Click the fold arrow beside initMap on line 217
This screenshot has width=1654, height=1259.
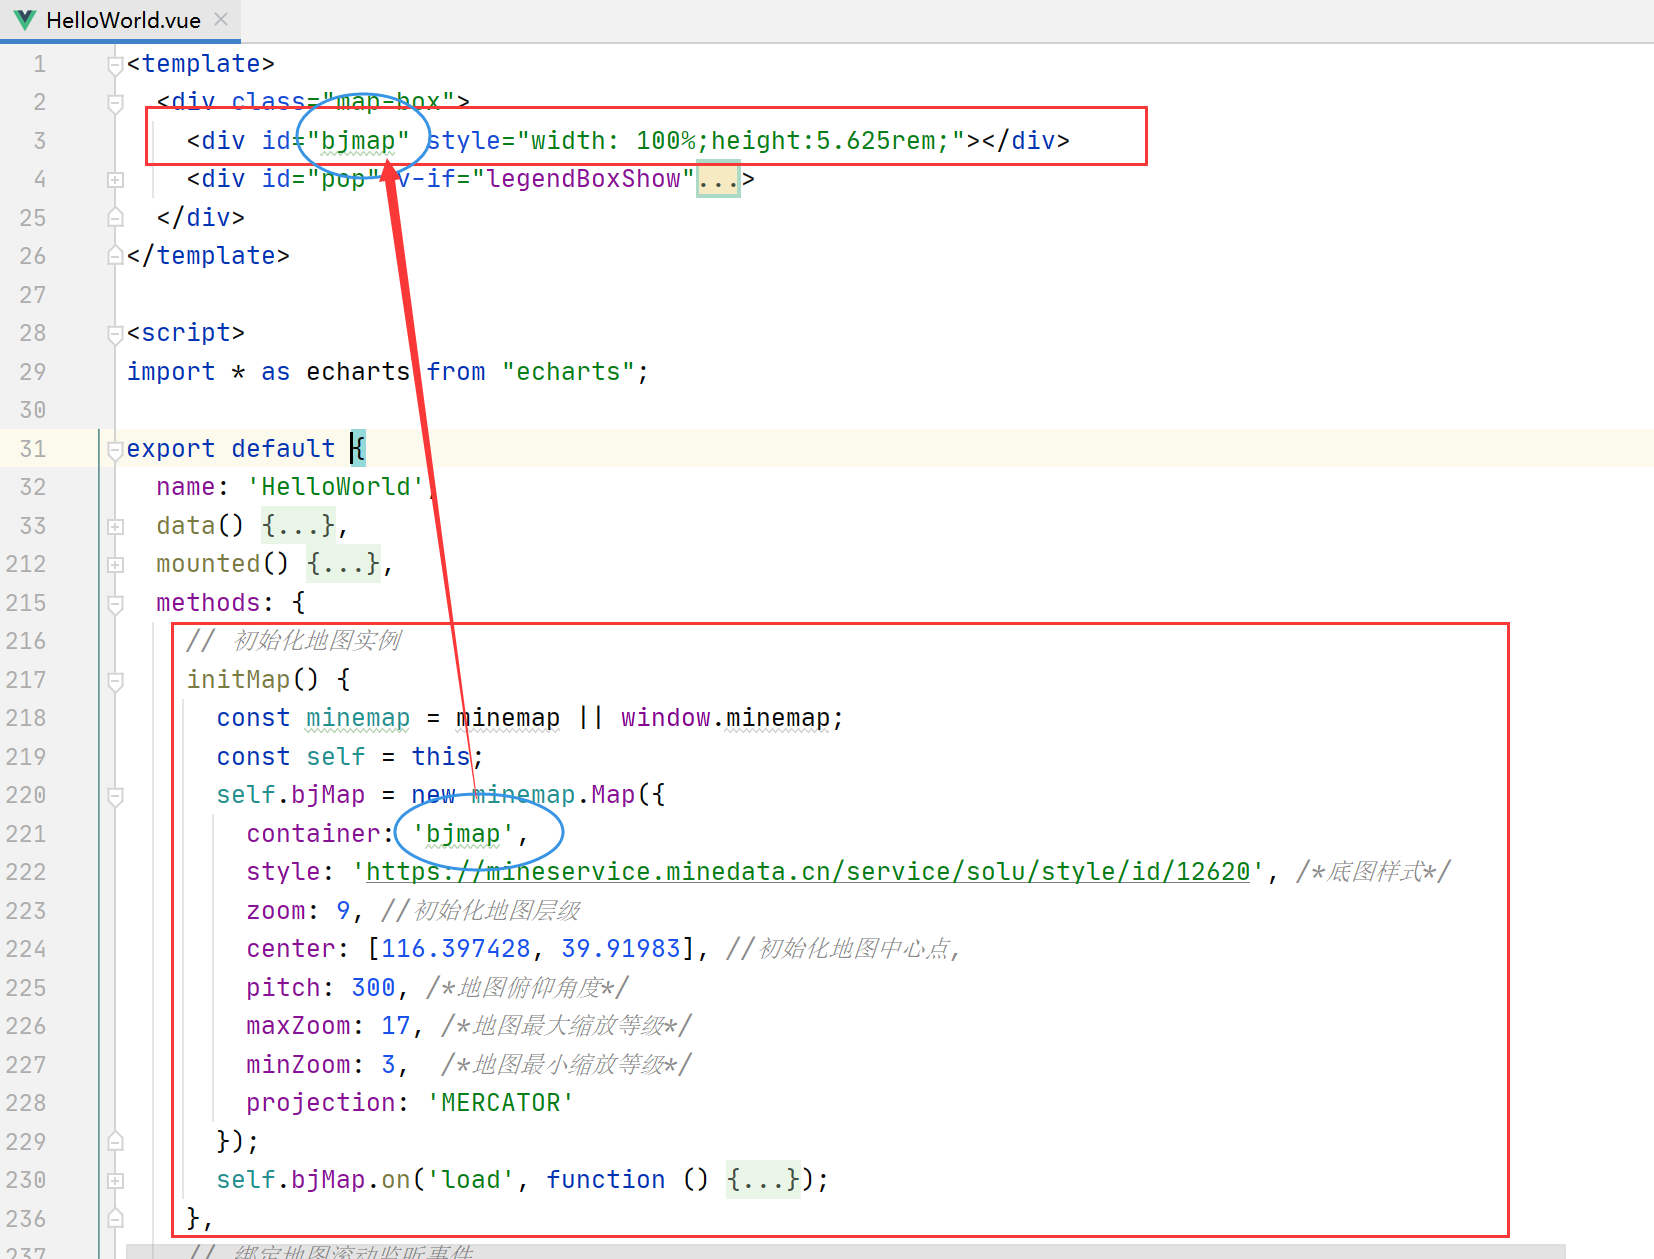(114, 679)
